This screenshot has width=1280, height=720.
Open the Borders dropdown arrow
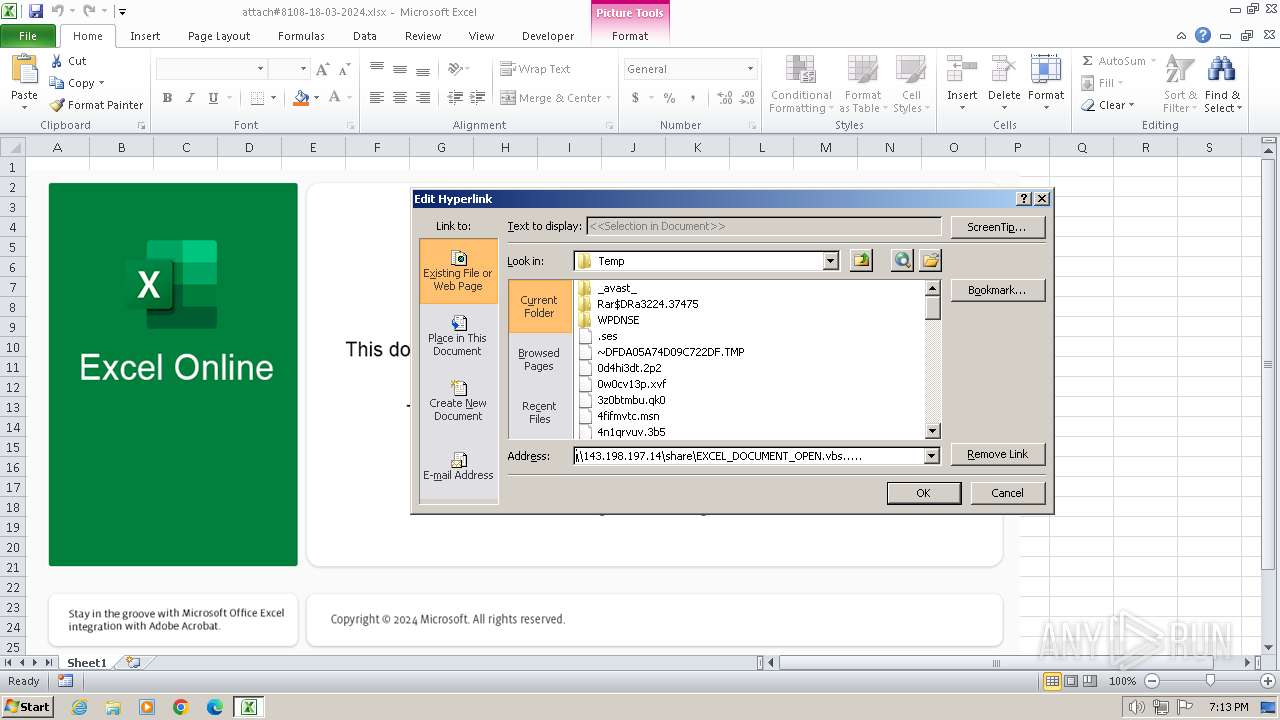click(x=274, y=98)
